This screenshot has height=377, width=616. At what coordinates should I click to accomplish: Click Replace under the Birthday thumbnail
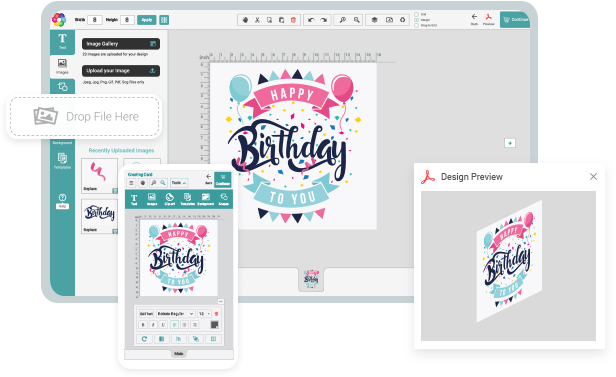pos(90,230)
